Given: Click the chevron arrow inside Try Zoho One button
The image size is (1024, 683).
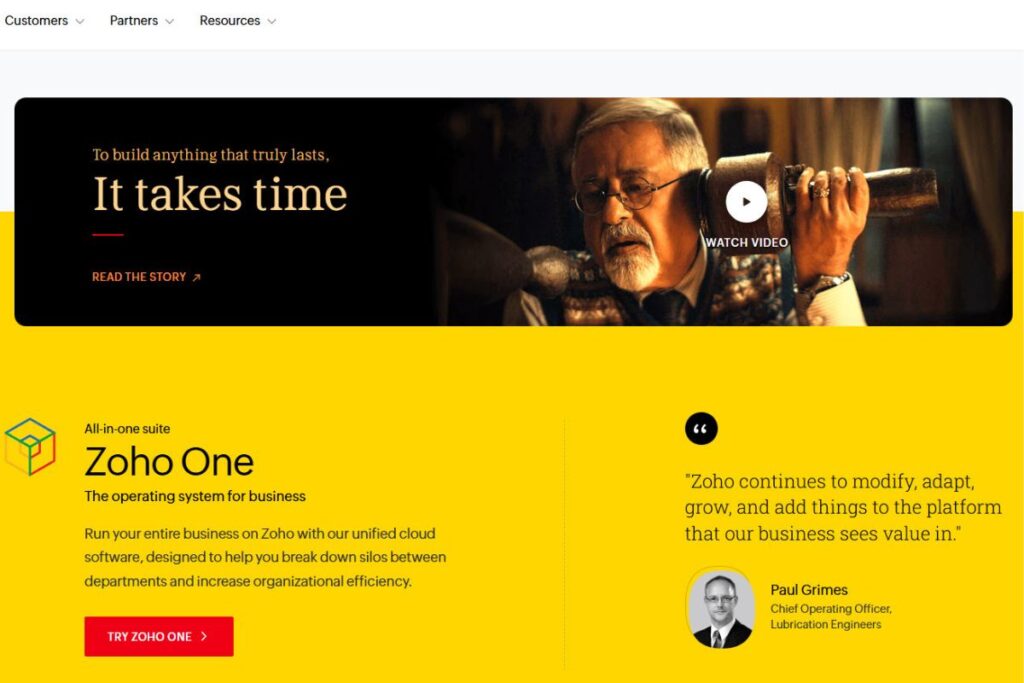Looking at the screenshot, I should pyautogui.click(x=204, y=636).
